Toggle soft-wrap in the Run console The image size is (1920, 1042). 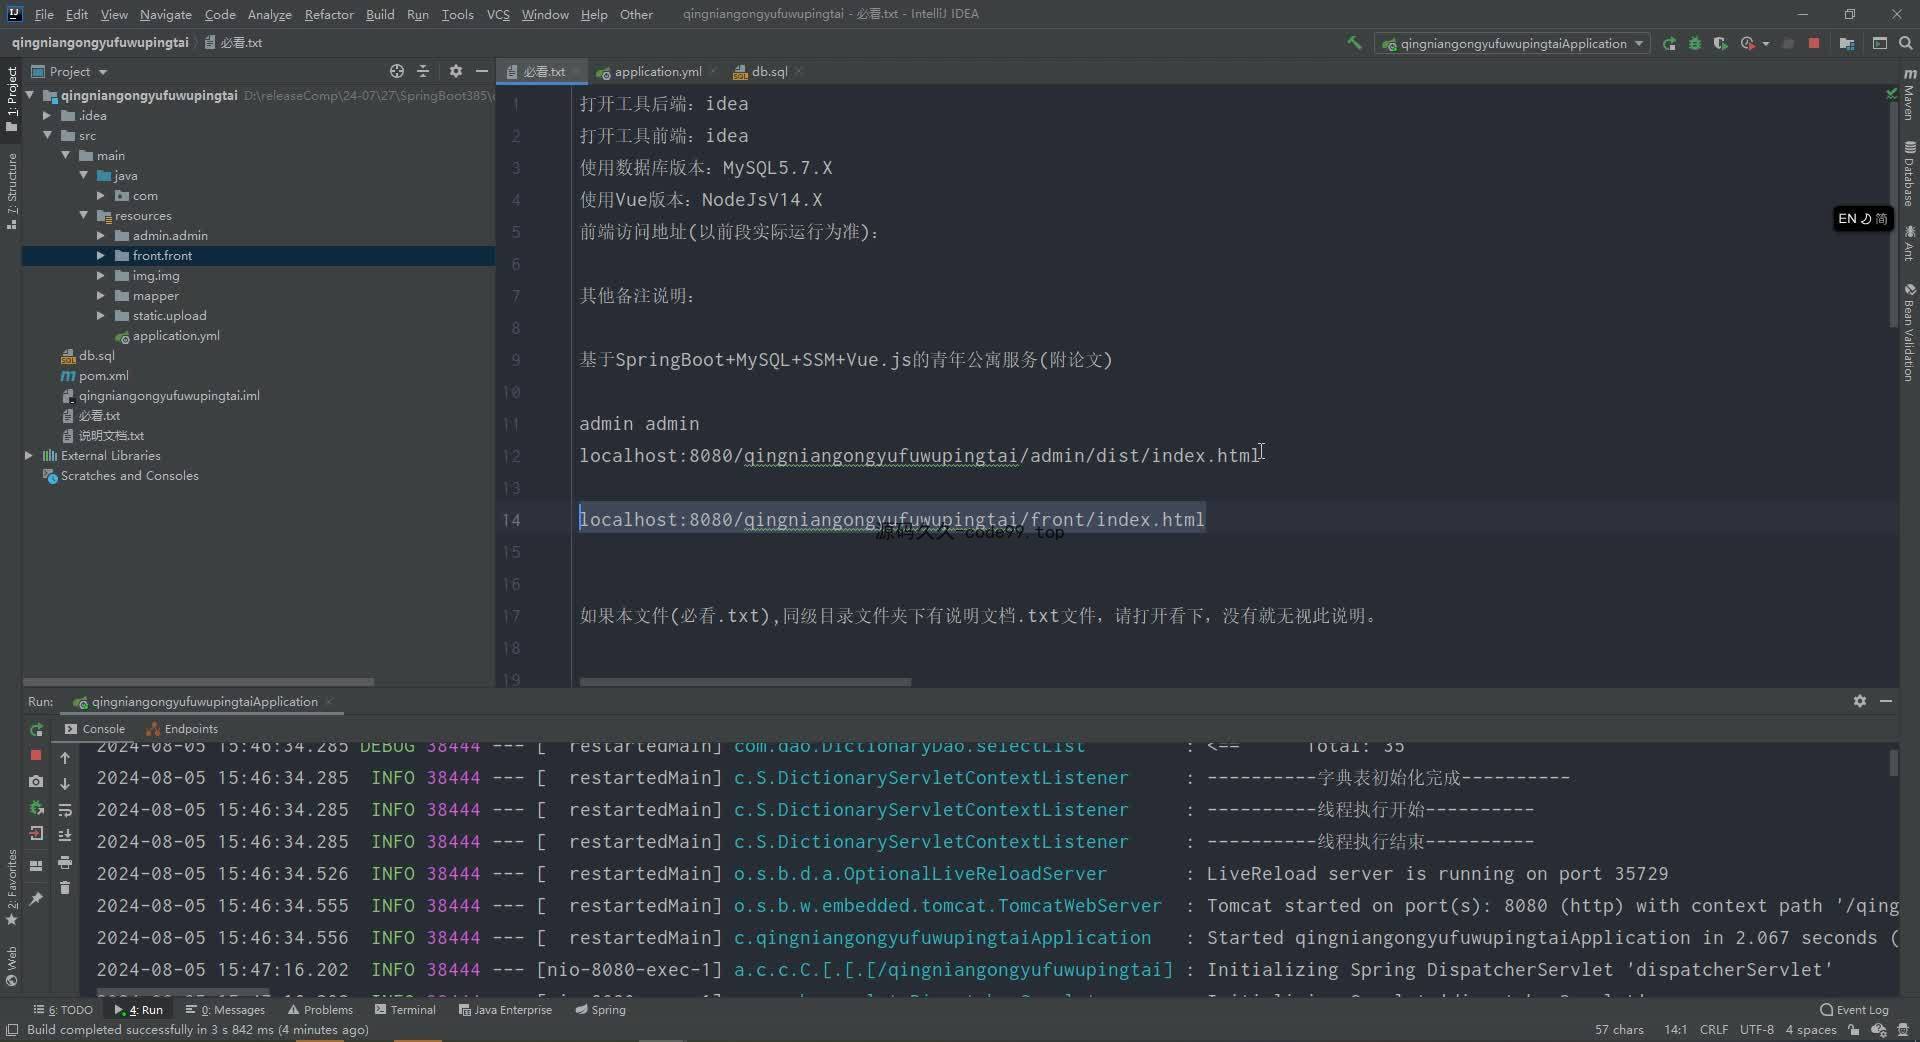65,810
